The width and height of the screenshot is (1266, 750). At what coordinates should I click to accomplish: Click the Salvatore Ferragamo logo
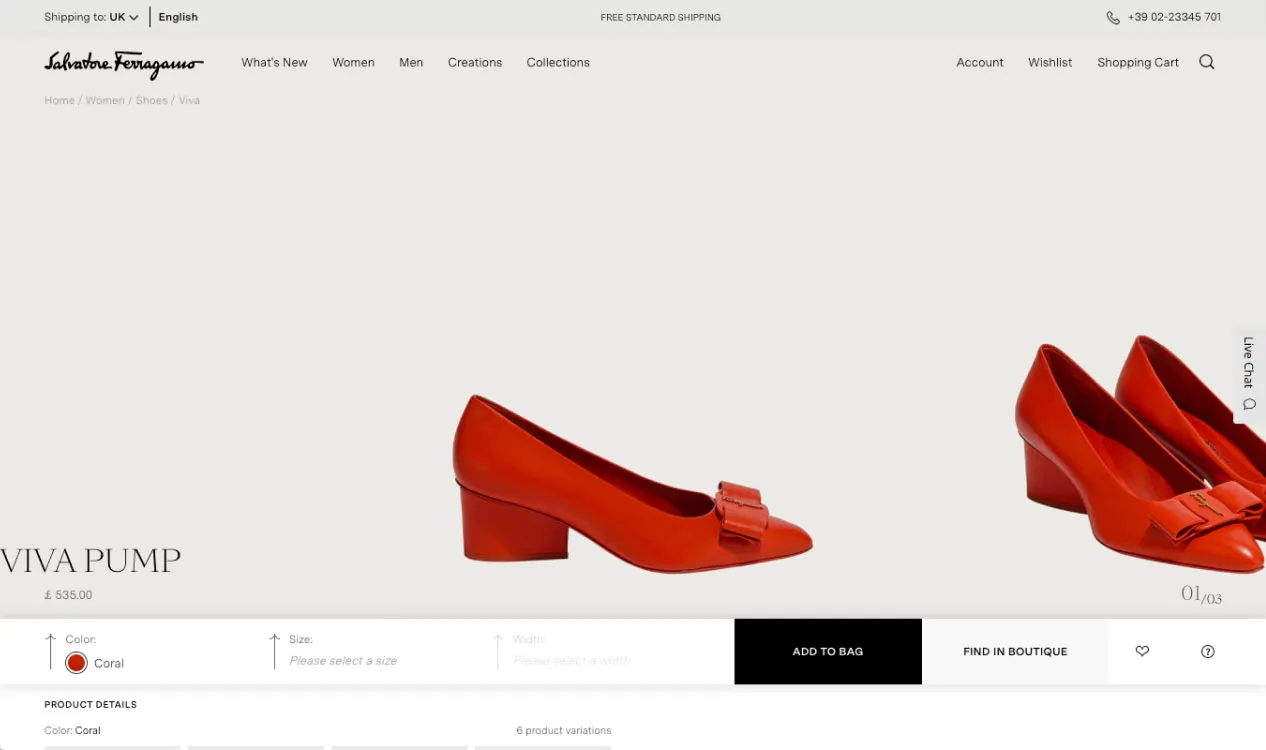122,65
